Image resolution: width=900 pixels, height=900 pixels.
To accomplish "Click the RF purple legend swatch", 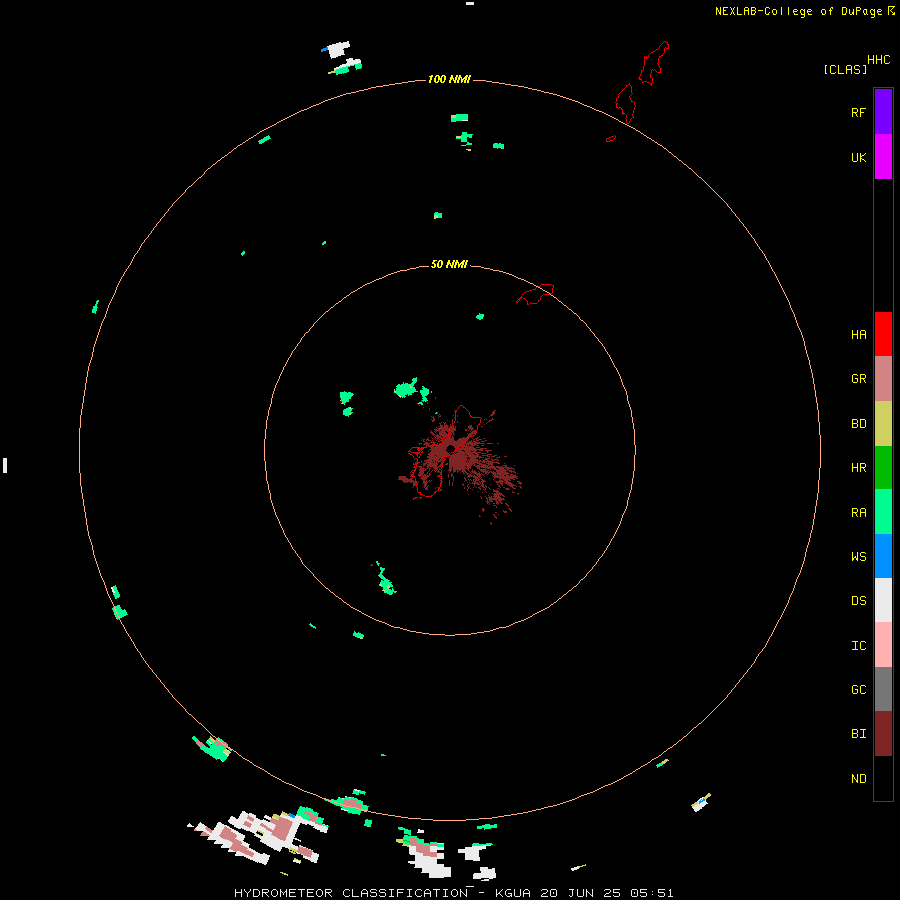I will tap(883, 111).
